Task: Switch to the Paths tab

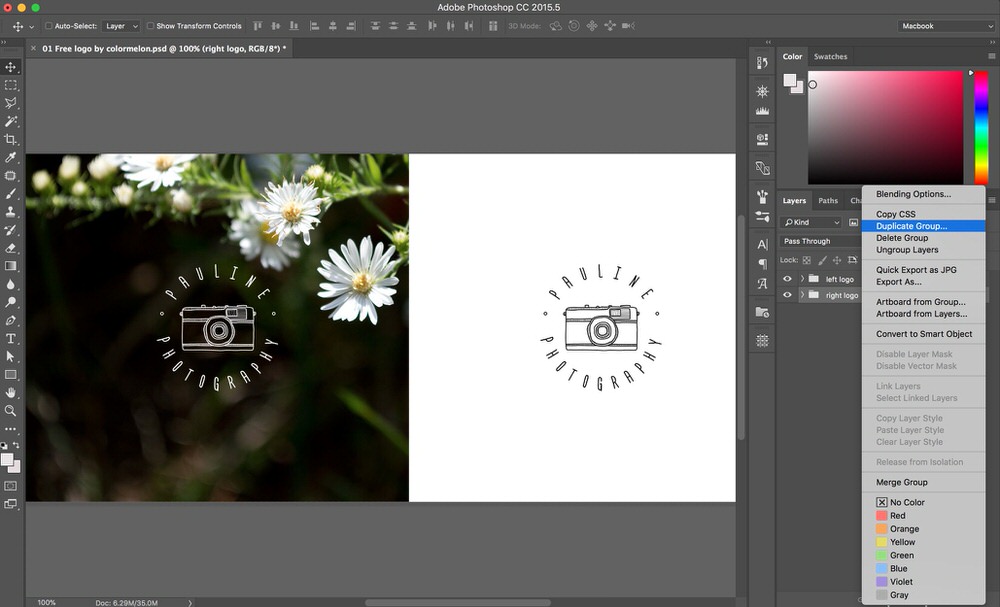Action: pyautogui.click(x=828, y=200)
